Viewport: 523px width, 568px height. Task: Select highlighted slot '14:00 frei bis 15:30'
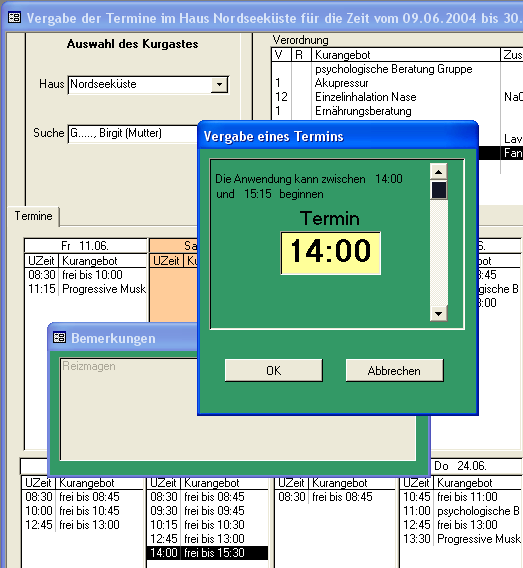click(208, 553)
